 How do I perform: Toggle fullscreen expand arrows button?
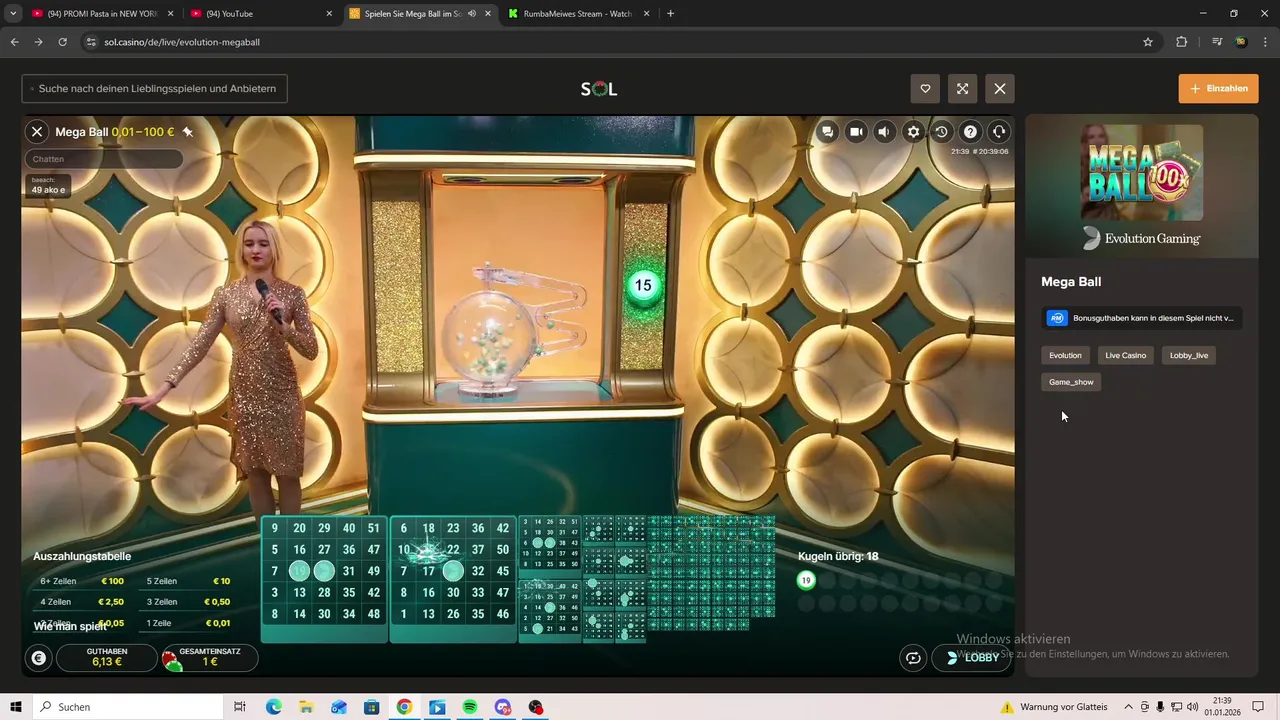(x=962, y=89)
